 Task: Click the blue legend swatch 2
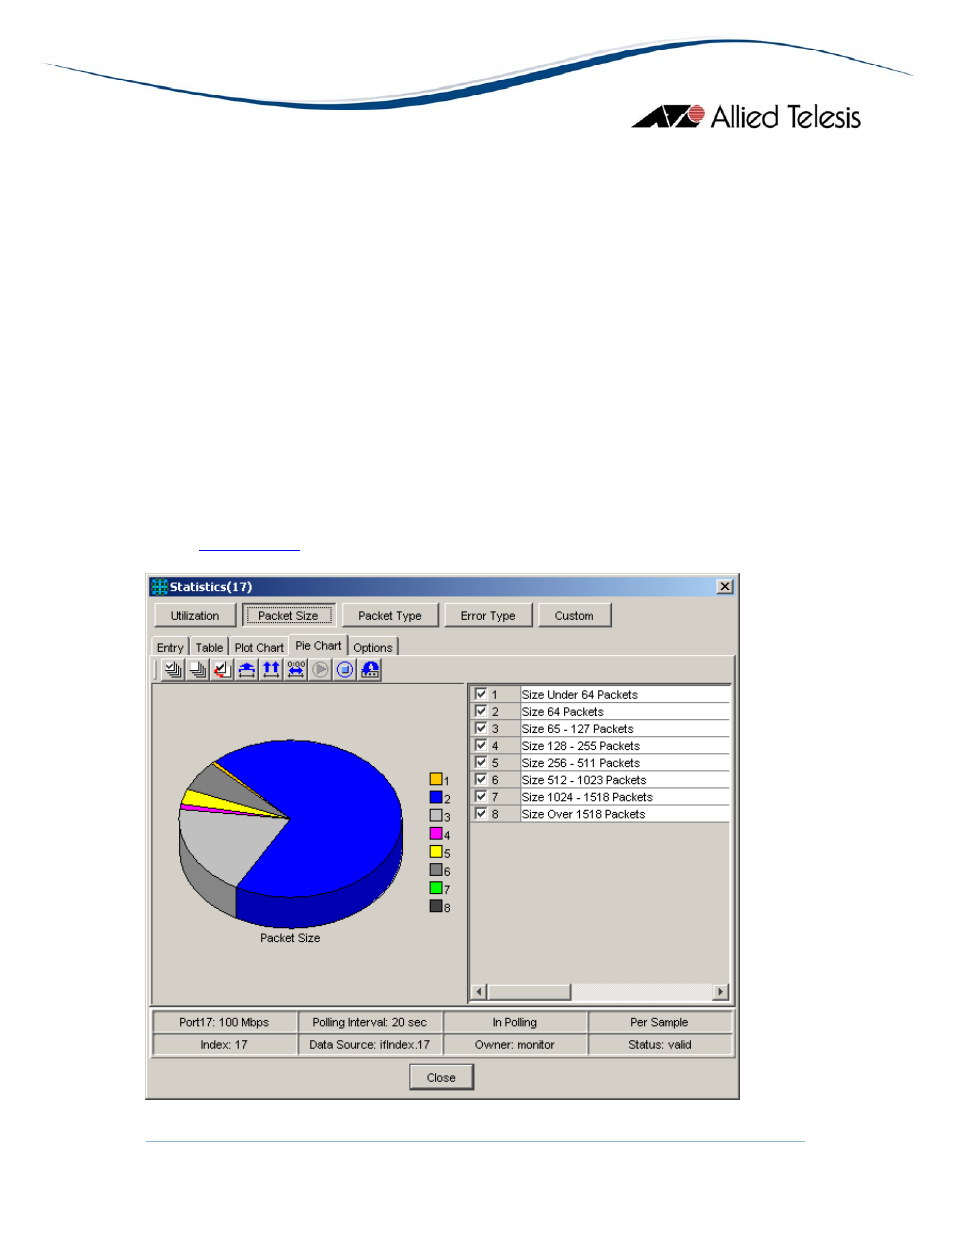point(436,797)
